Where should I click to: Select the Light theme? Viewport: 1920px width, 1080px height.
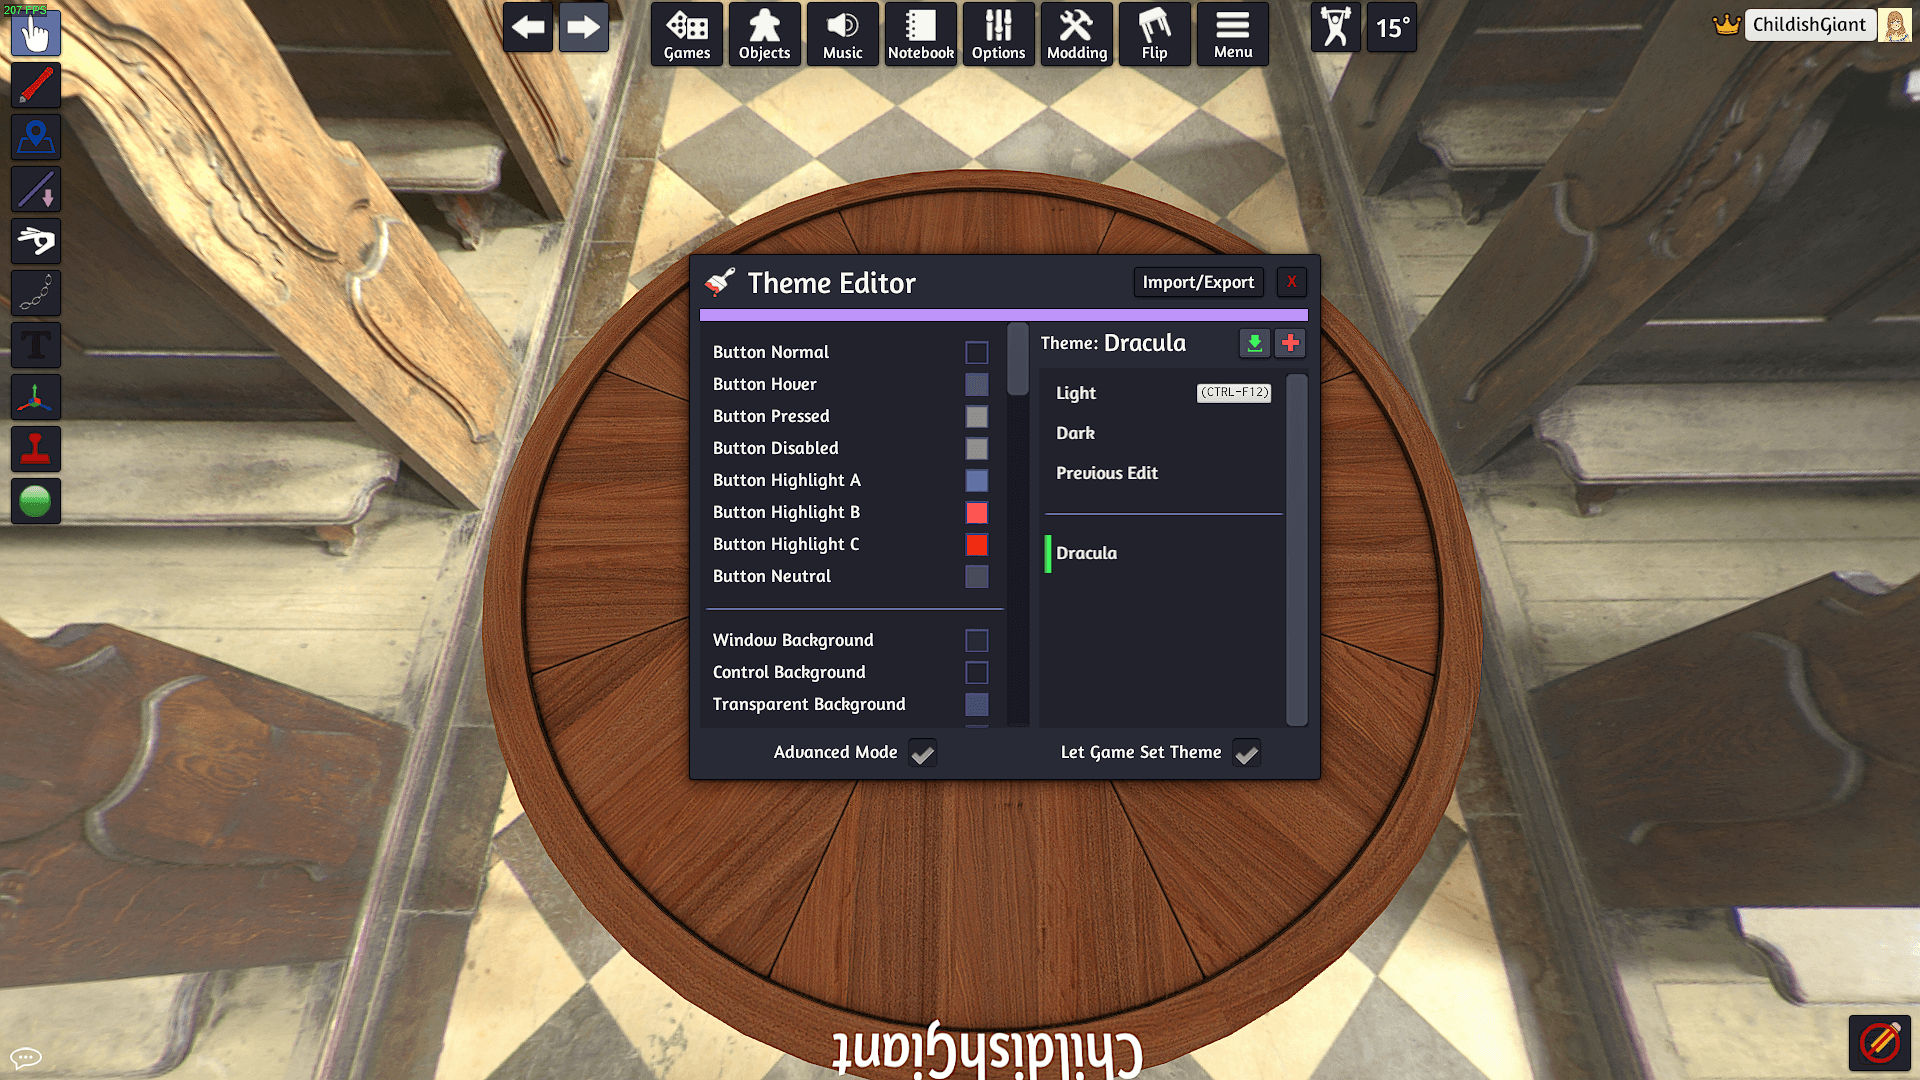(1163, 393)
